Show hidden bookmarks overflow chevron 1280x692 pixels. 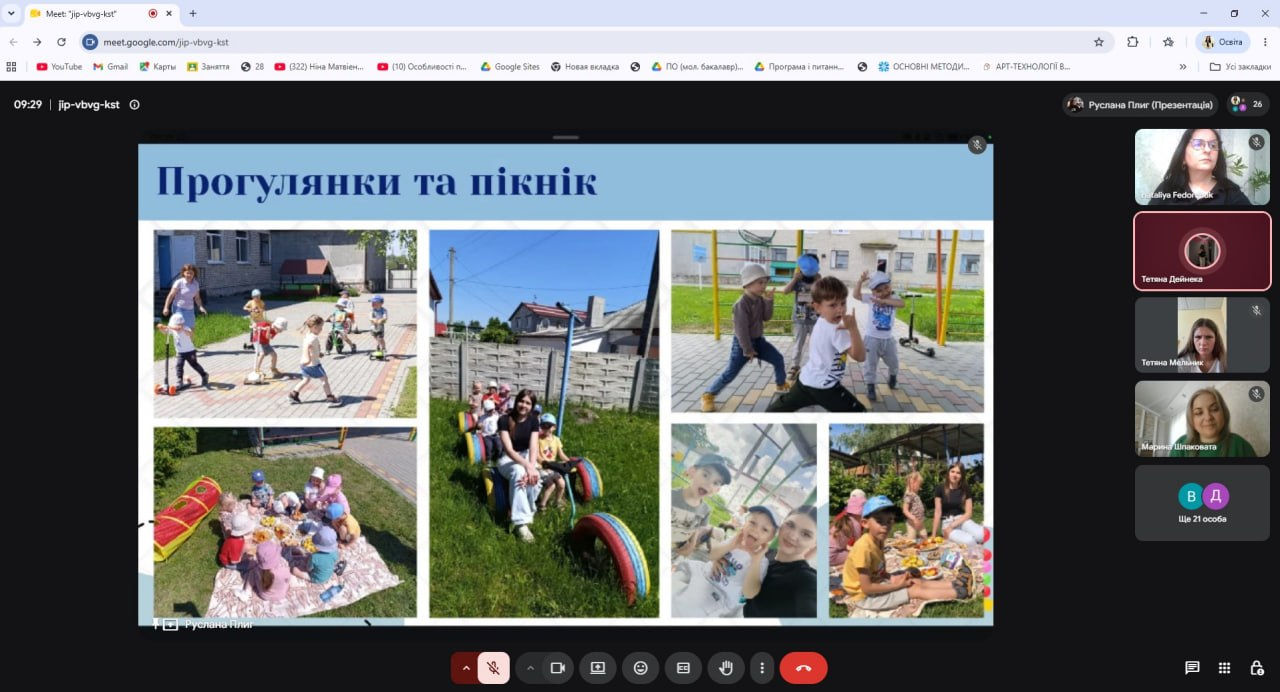tap(1183, 67)
